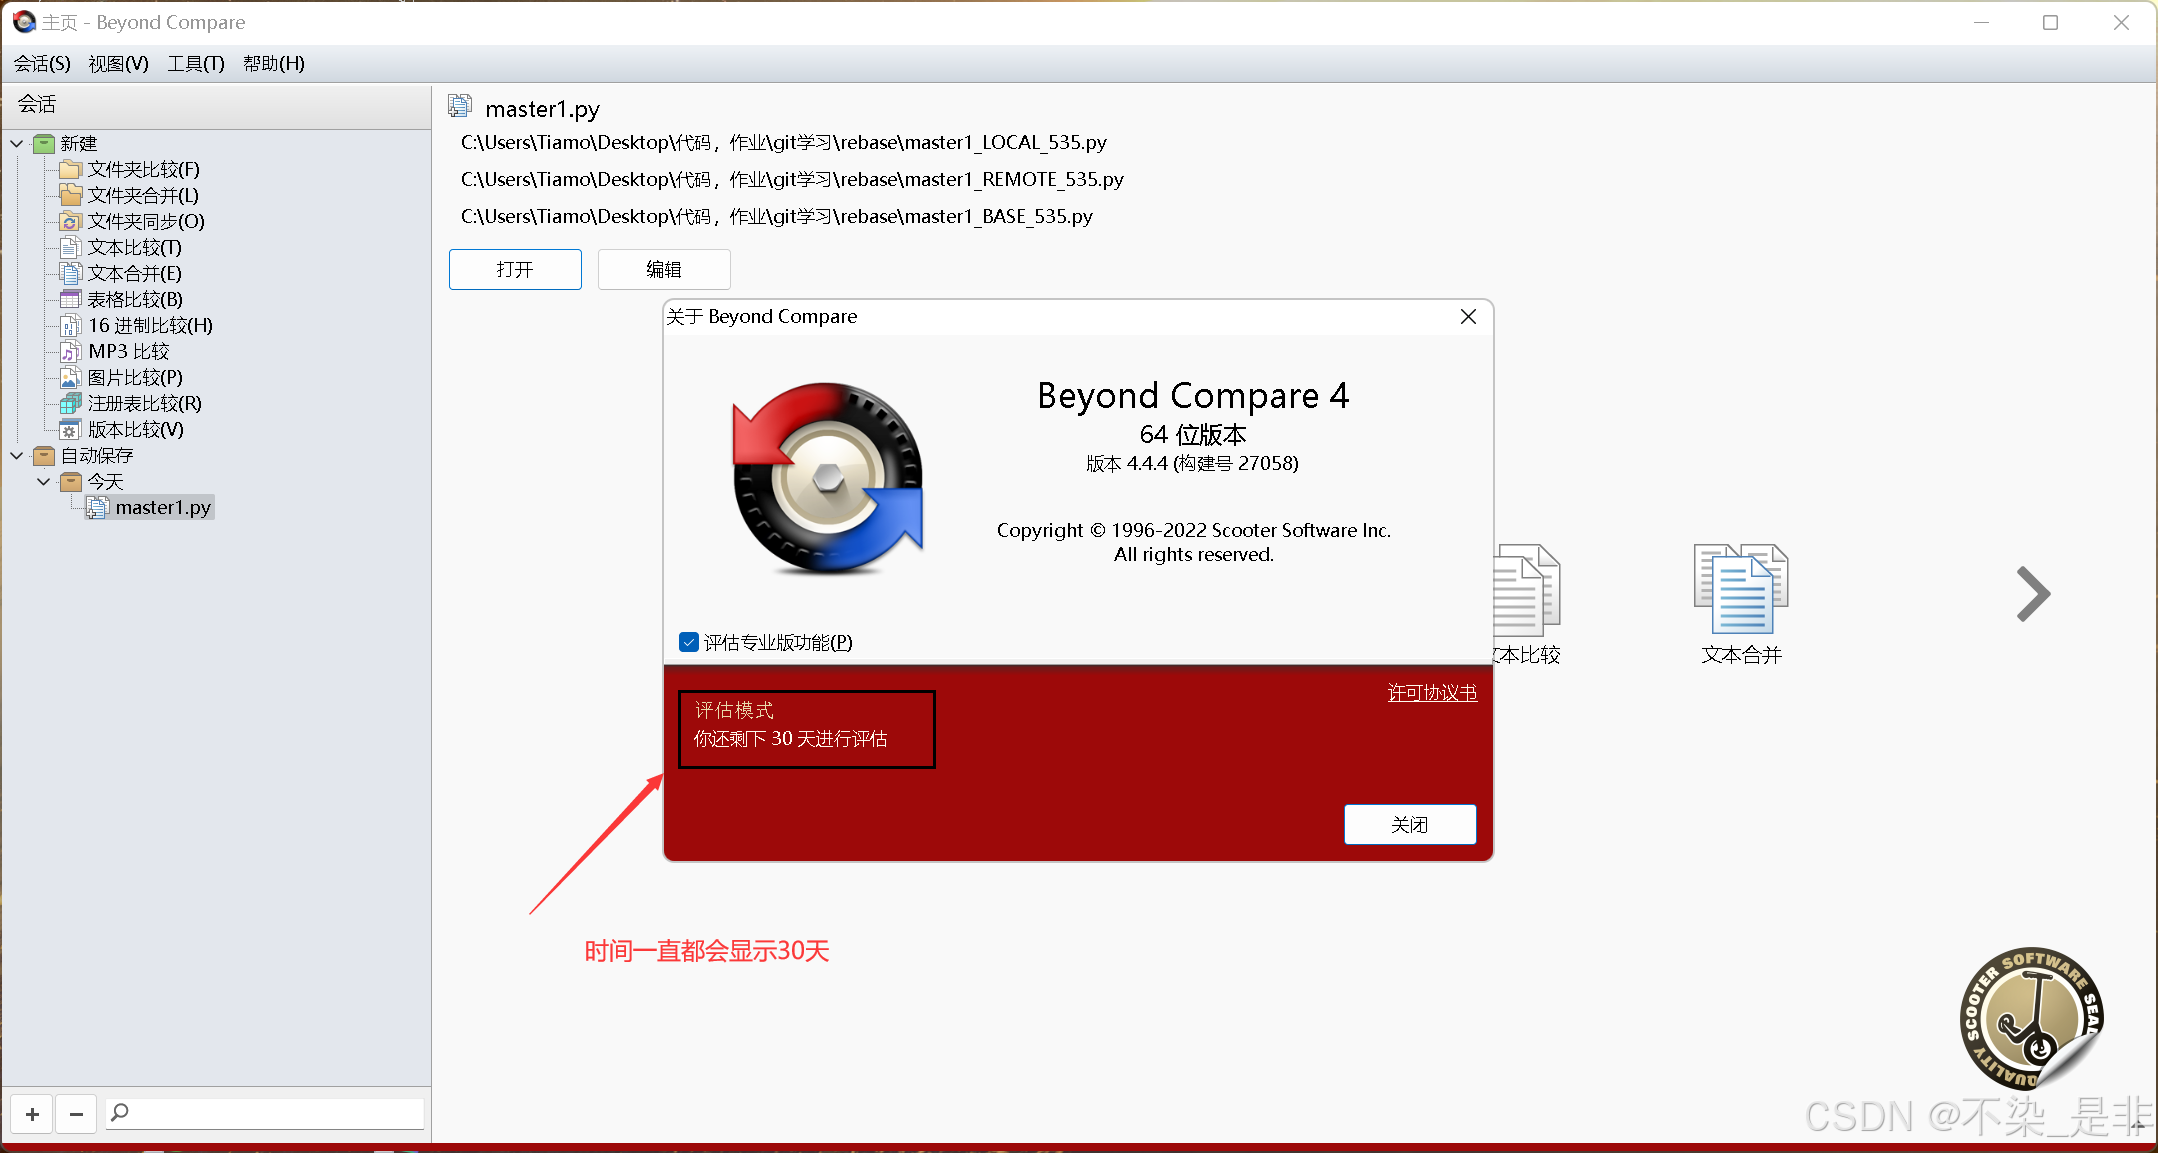Click the partly hidden 文本比较 large icon
Viewport: 2158px width, 1153px height.
tap(1527, 589)
